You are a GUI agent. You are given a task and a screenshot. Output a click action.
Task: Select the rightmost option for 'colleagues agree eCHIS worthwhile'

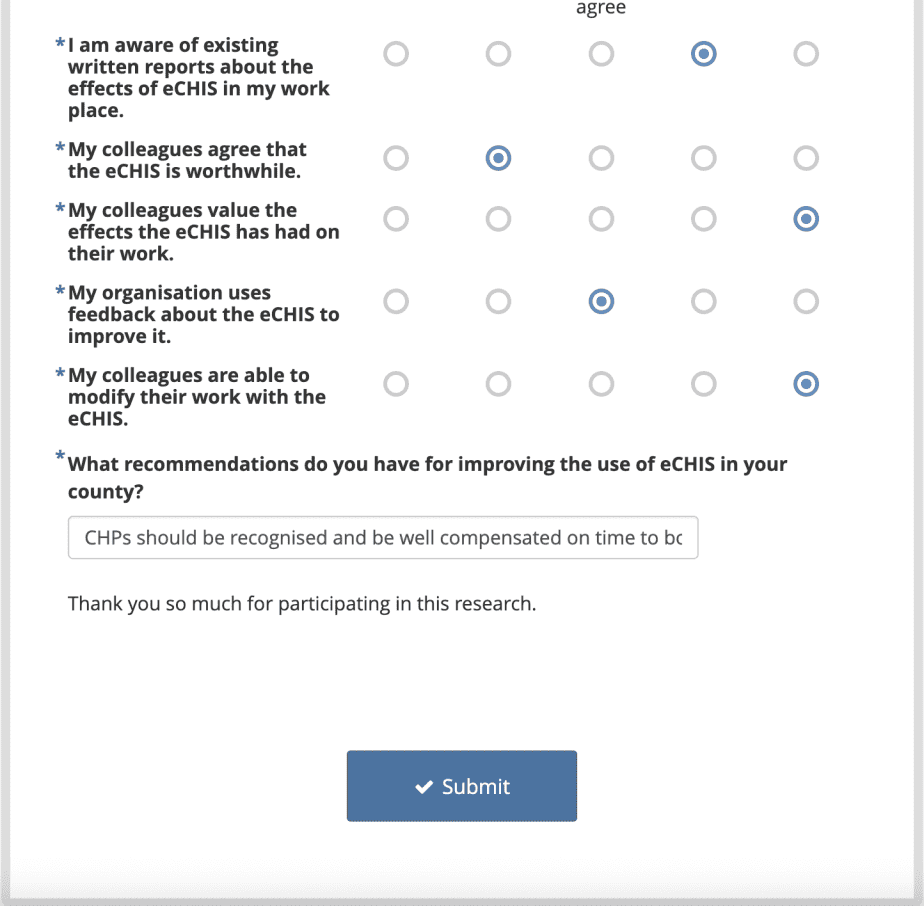pos(806,158)
